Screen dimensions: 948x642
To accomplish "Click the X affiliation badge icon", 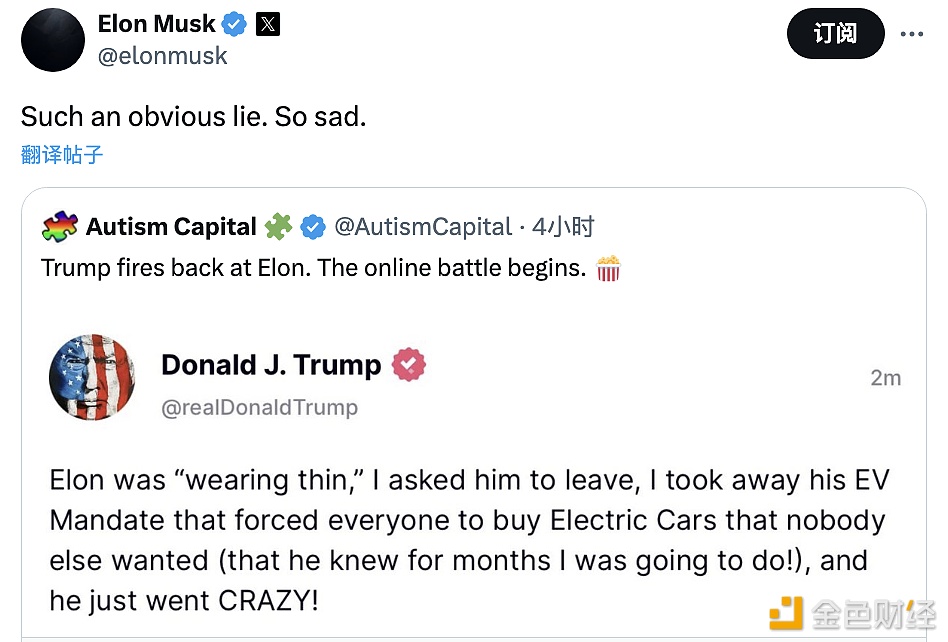I will 268,24.
